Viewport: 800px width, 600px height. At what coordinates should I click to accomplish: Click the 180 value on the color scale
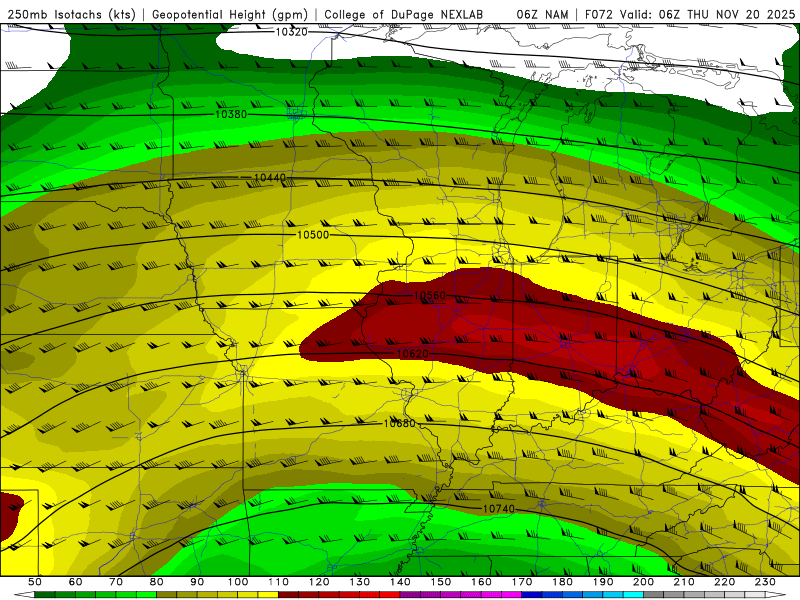(x=562, y=582)
